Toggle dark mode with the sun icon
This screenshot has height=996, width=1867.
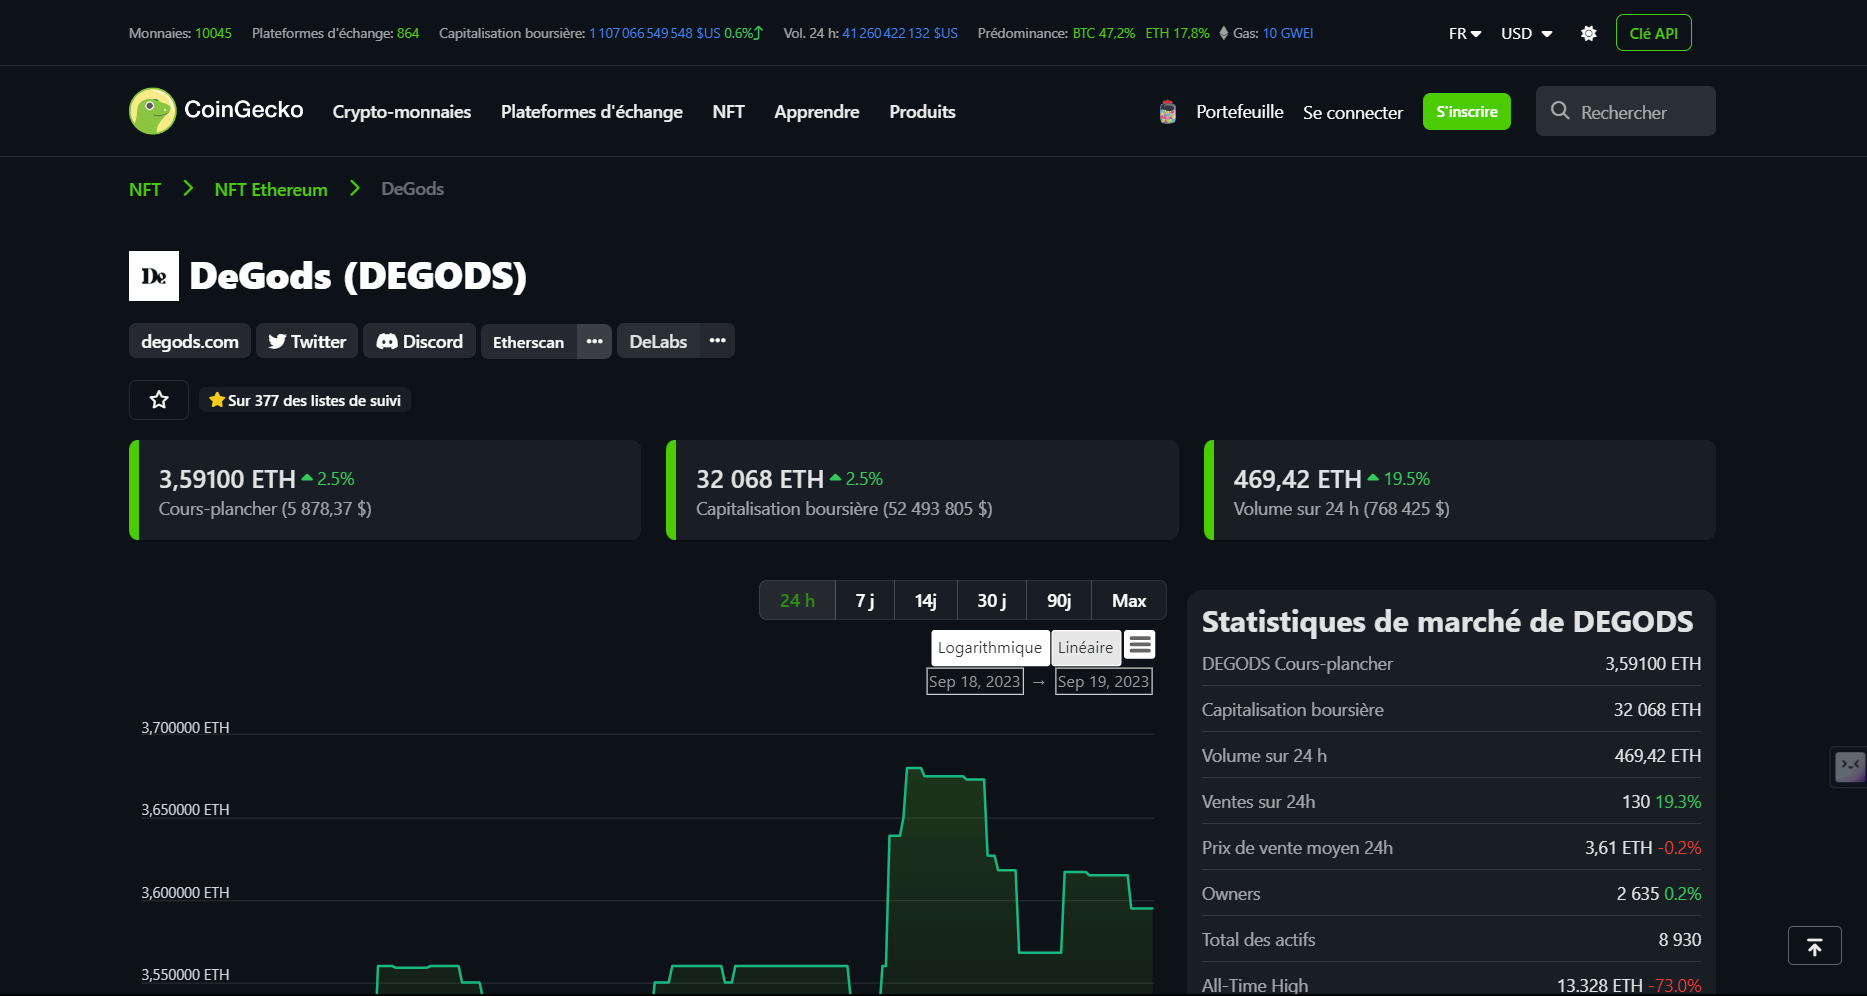pyautogui.click(x=1588, y=34)
